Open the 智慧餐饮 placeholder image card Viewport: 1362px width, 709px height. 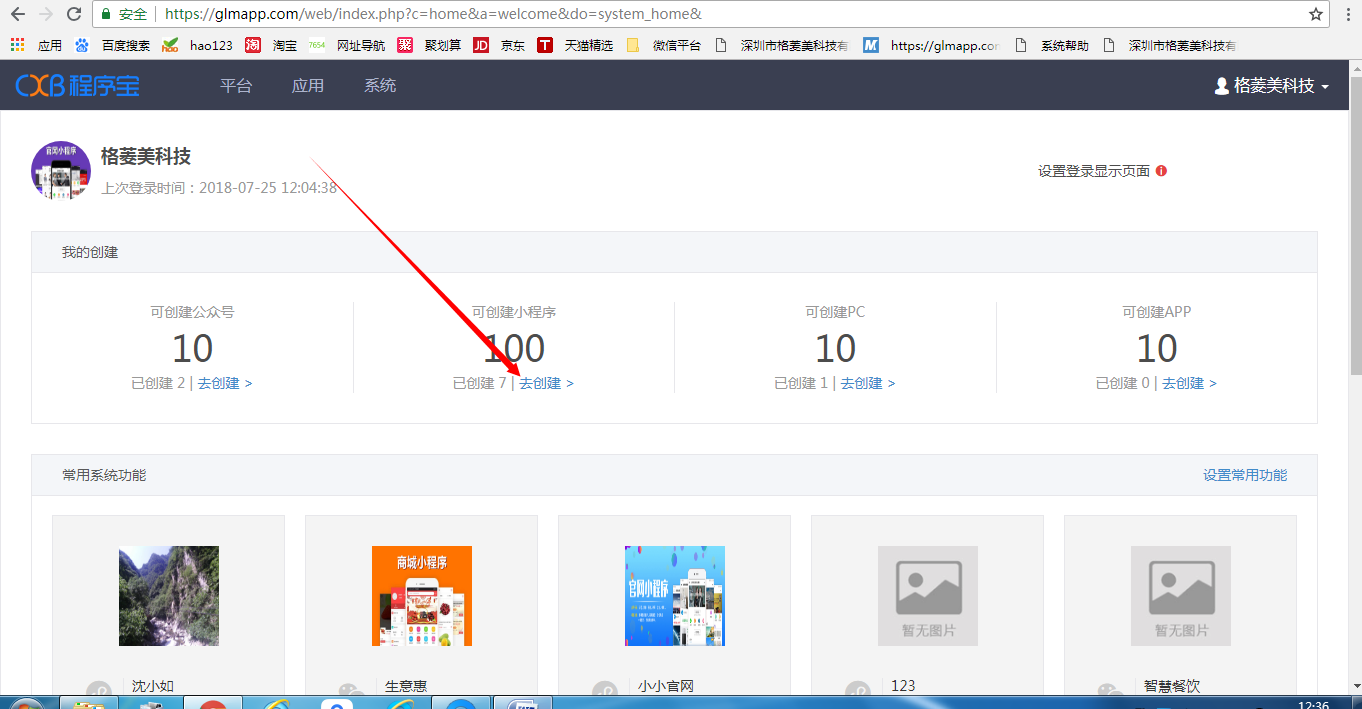1181,596
